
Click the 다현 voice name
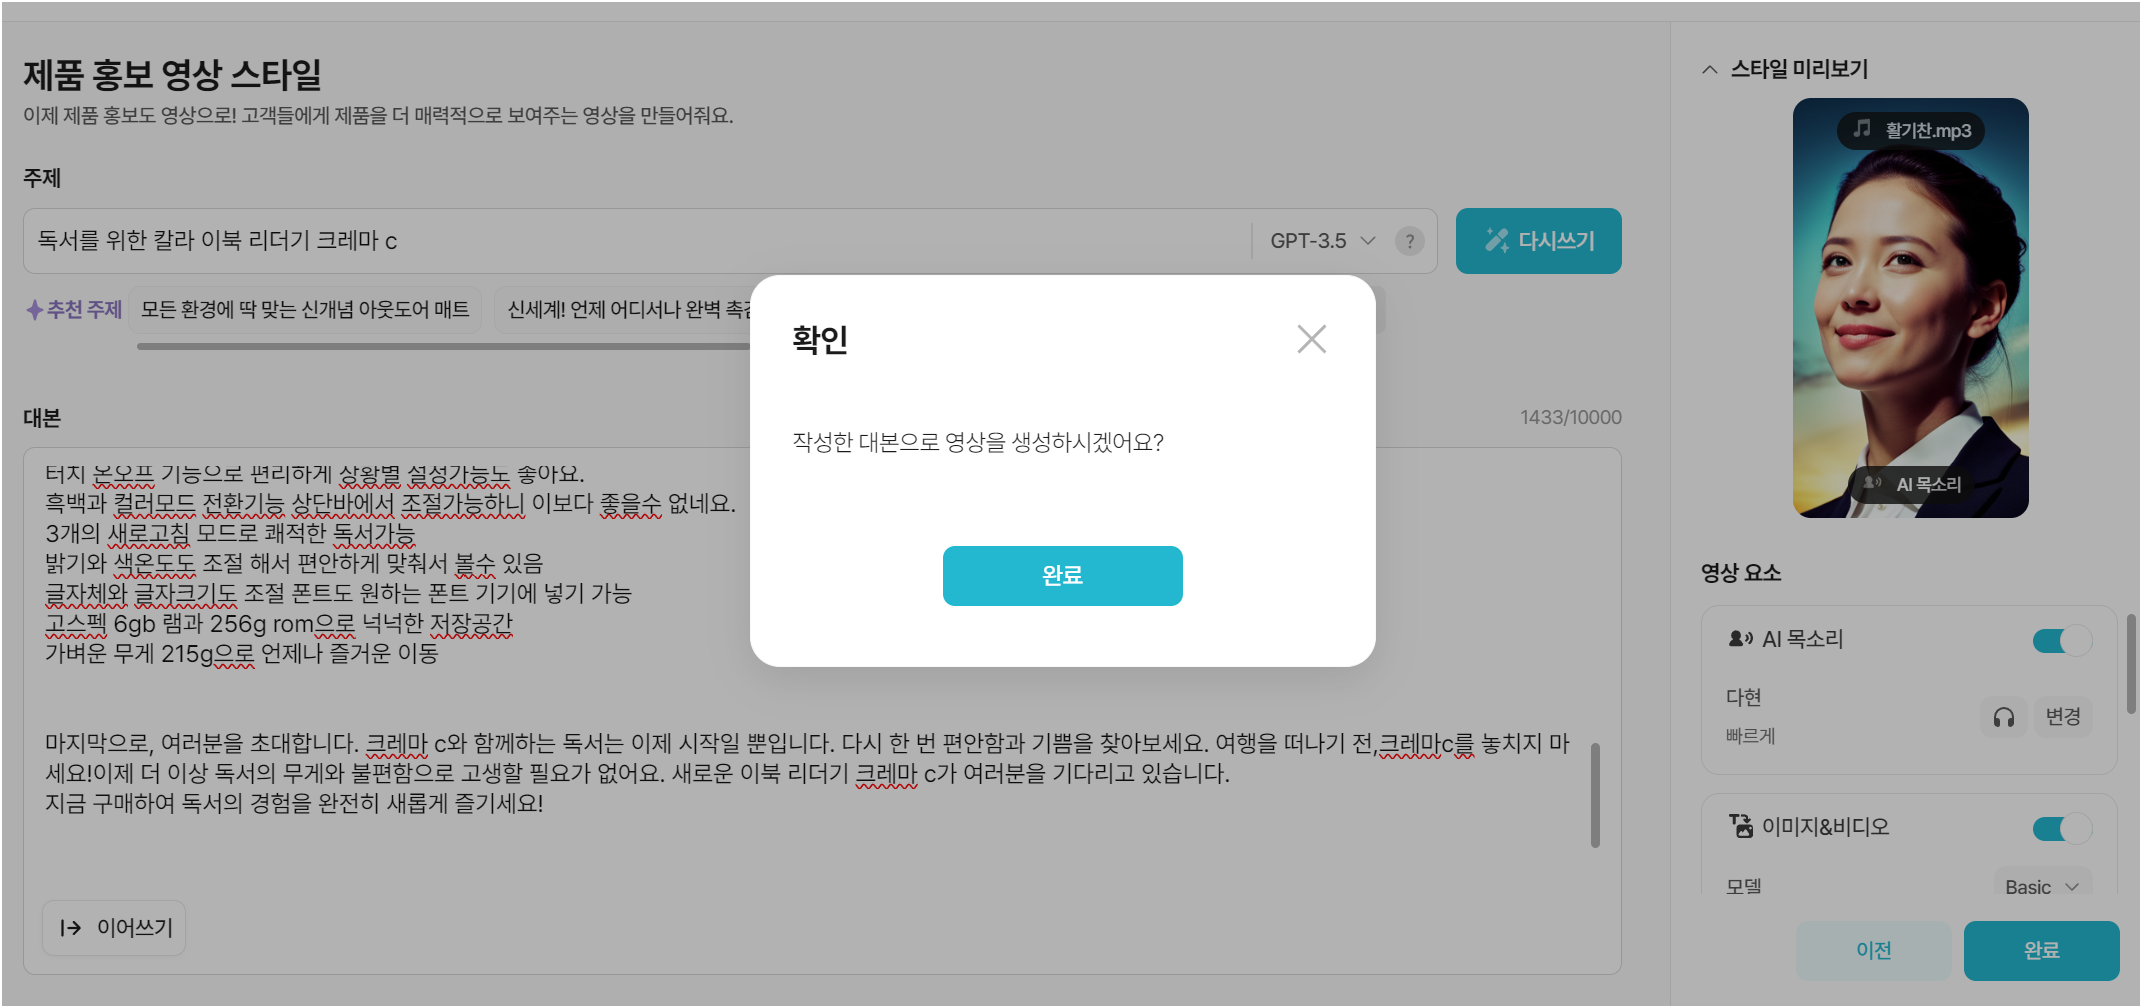[x=1743, y=697]
